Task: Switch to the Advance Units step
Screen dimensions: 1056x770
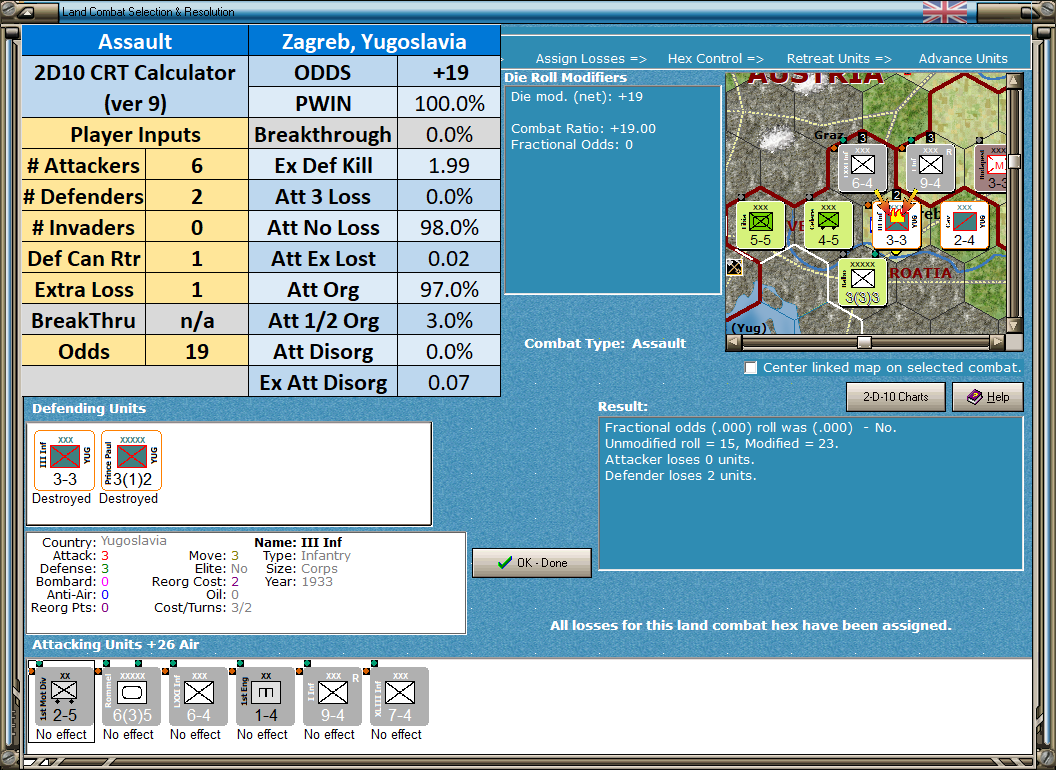Action: coord(963,59)
